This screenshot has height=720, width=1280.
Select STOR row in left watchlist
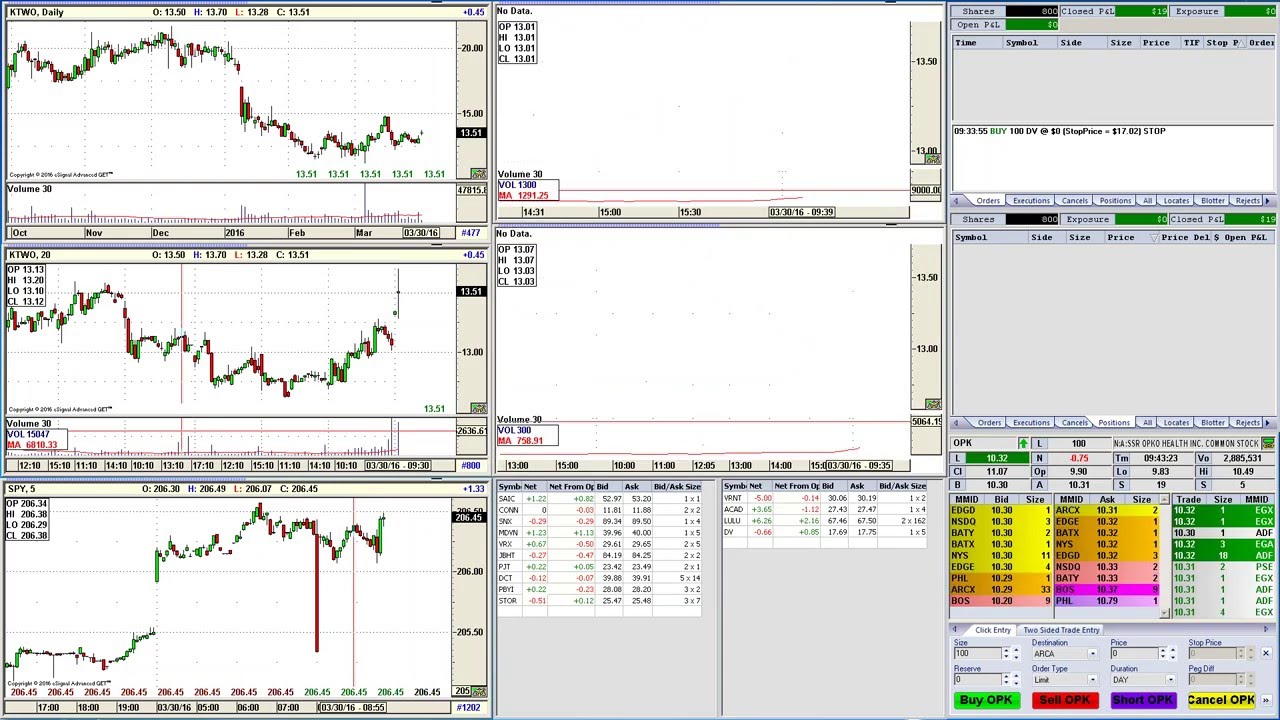[601, 601]
